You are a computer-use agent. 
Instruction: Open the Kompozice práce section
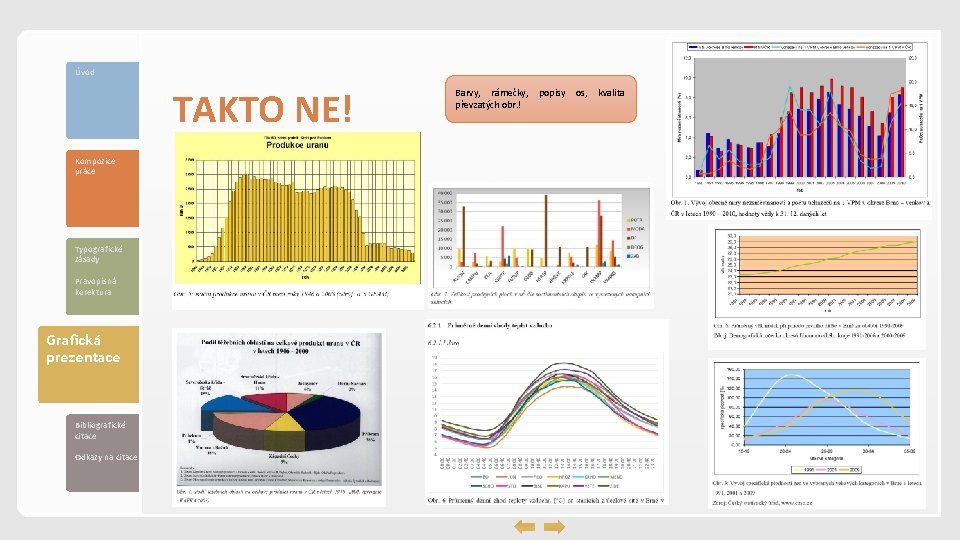pyautogui.click(x=102, y=188)
